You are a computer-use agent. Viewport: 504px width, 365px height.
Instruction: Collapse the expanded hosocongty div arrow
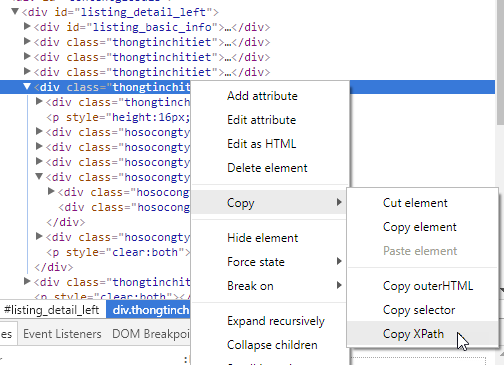point(39,176)
